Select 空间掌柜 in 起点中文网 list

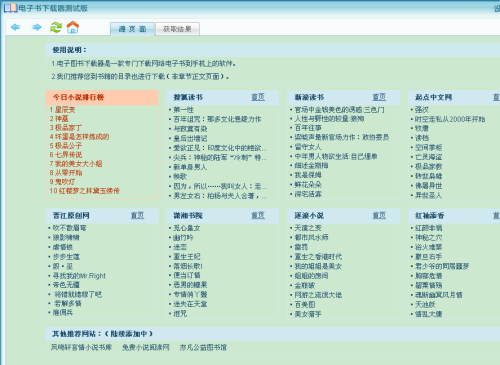(x=429, y=147)
